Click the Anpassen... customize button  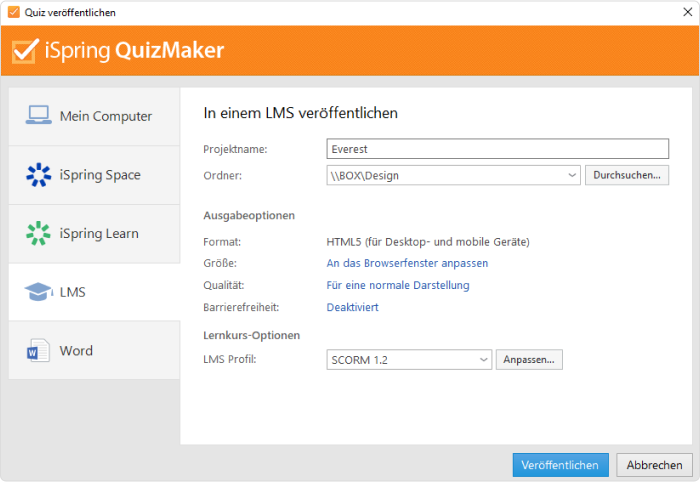click(529, 360)
